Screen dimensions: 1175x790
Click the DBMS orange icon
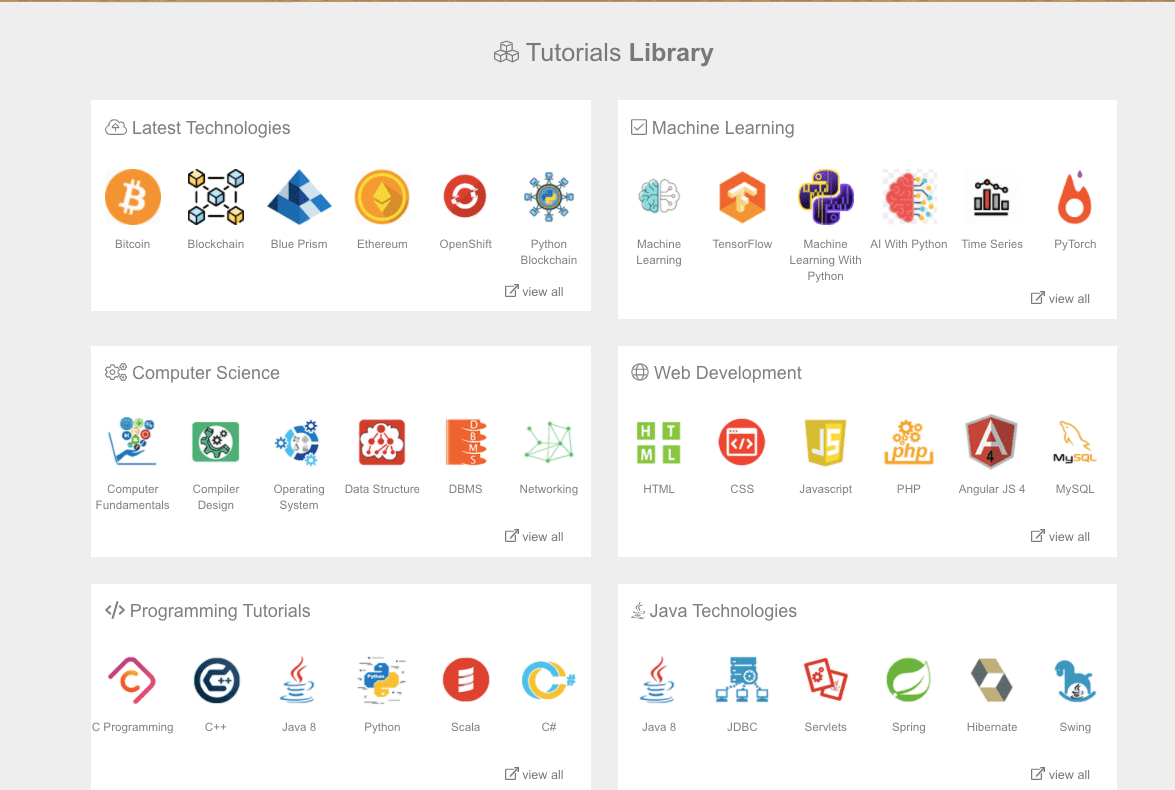point(465,441)
